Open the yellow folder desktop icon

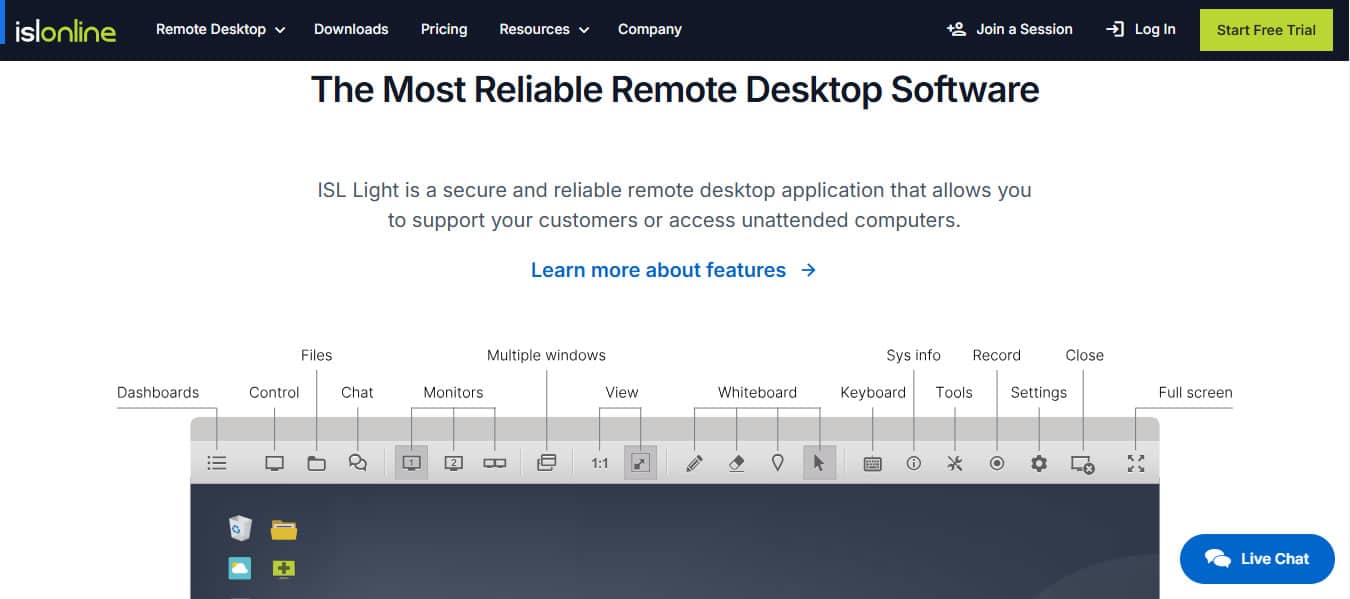pos(284,529)
